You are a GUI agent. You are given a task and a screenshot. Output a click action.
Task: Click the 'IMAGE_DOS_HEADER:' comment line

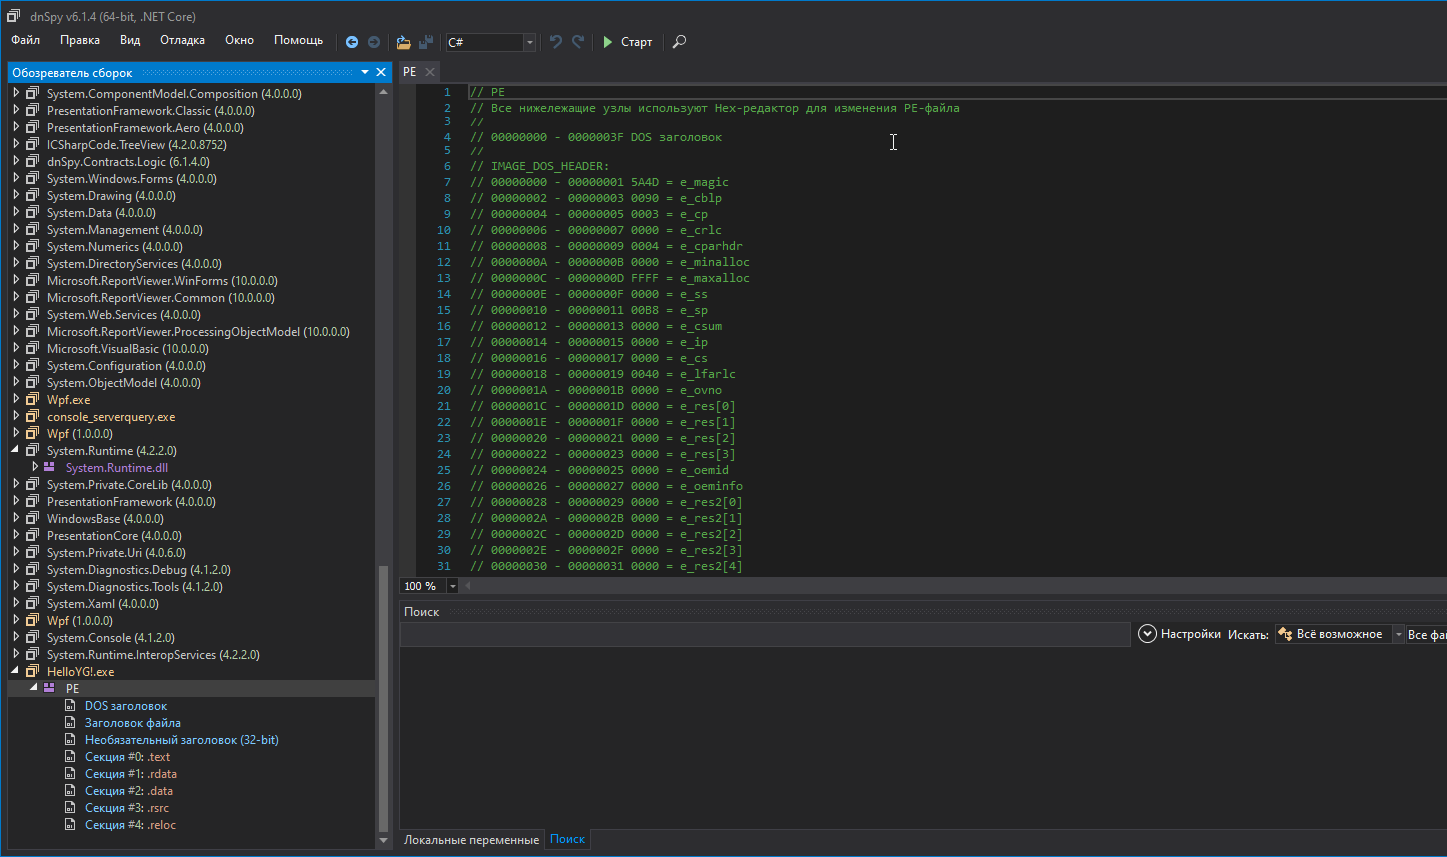[539, 166]
